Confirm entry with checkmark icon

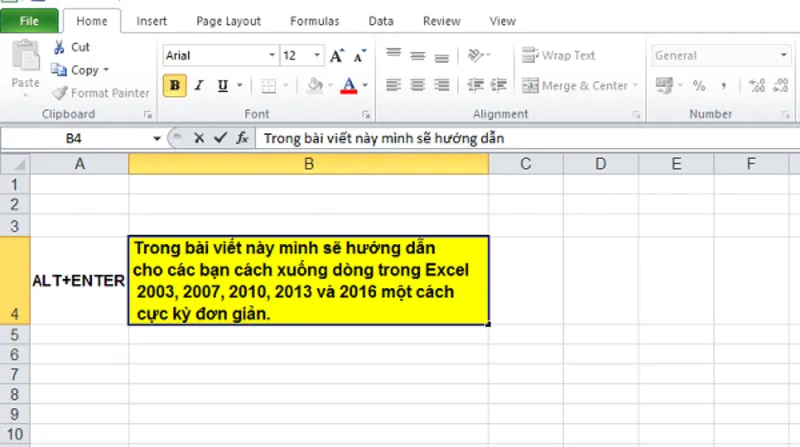tap(220, 138)
